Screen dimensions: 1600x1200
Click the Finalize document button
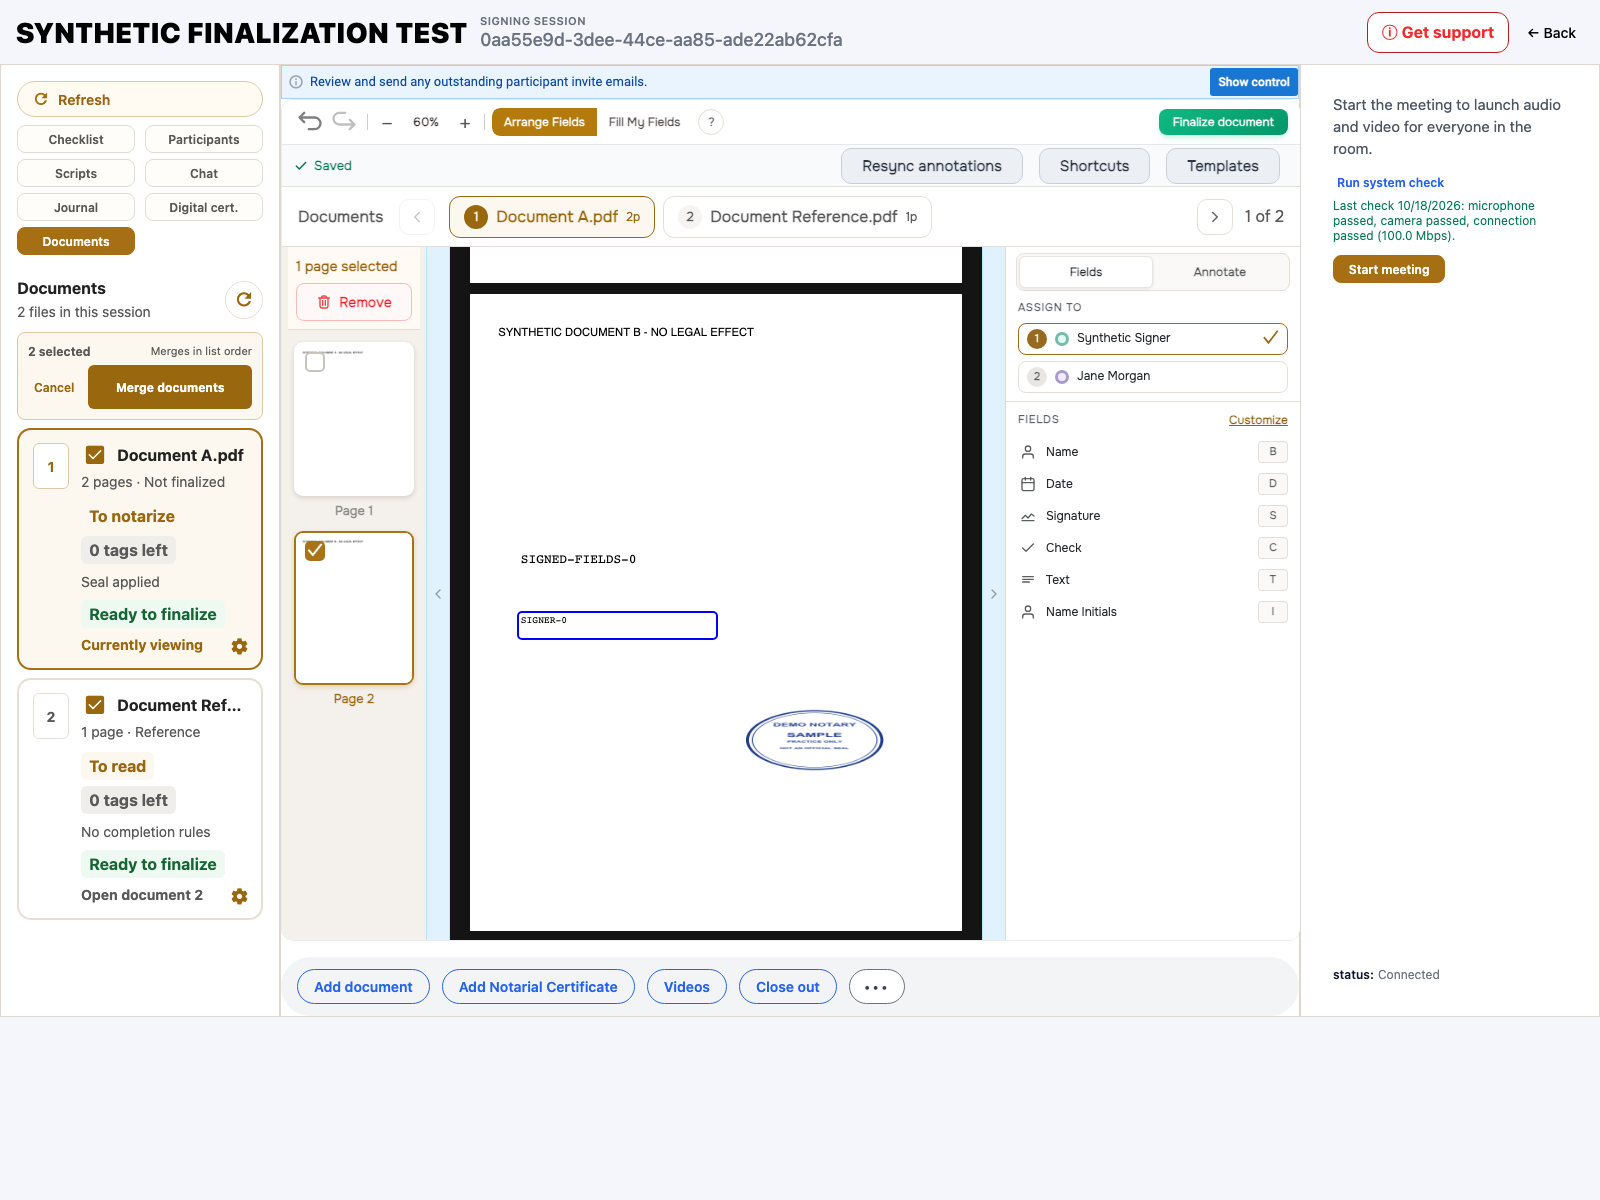[1223, 122]
